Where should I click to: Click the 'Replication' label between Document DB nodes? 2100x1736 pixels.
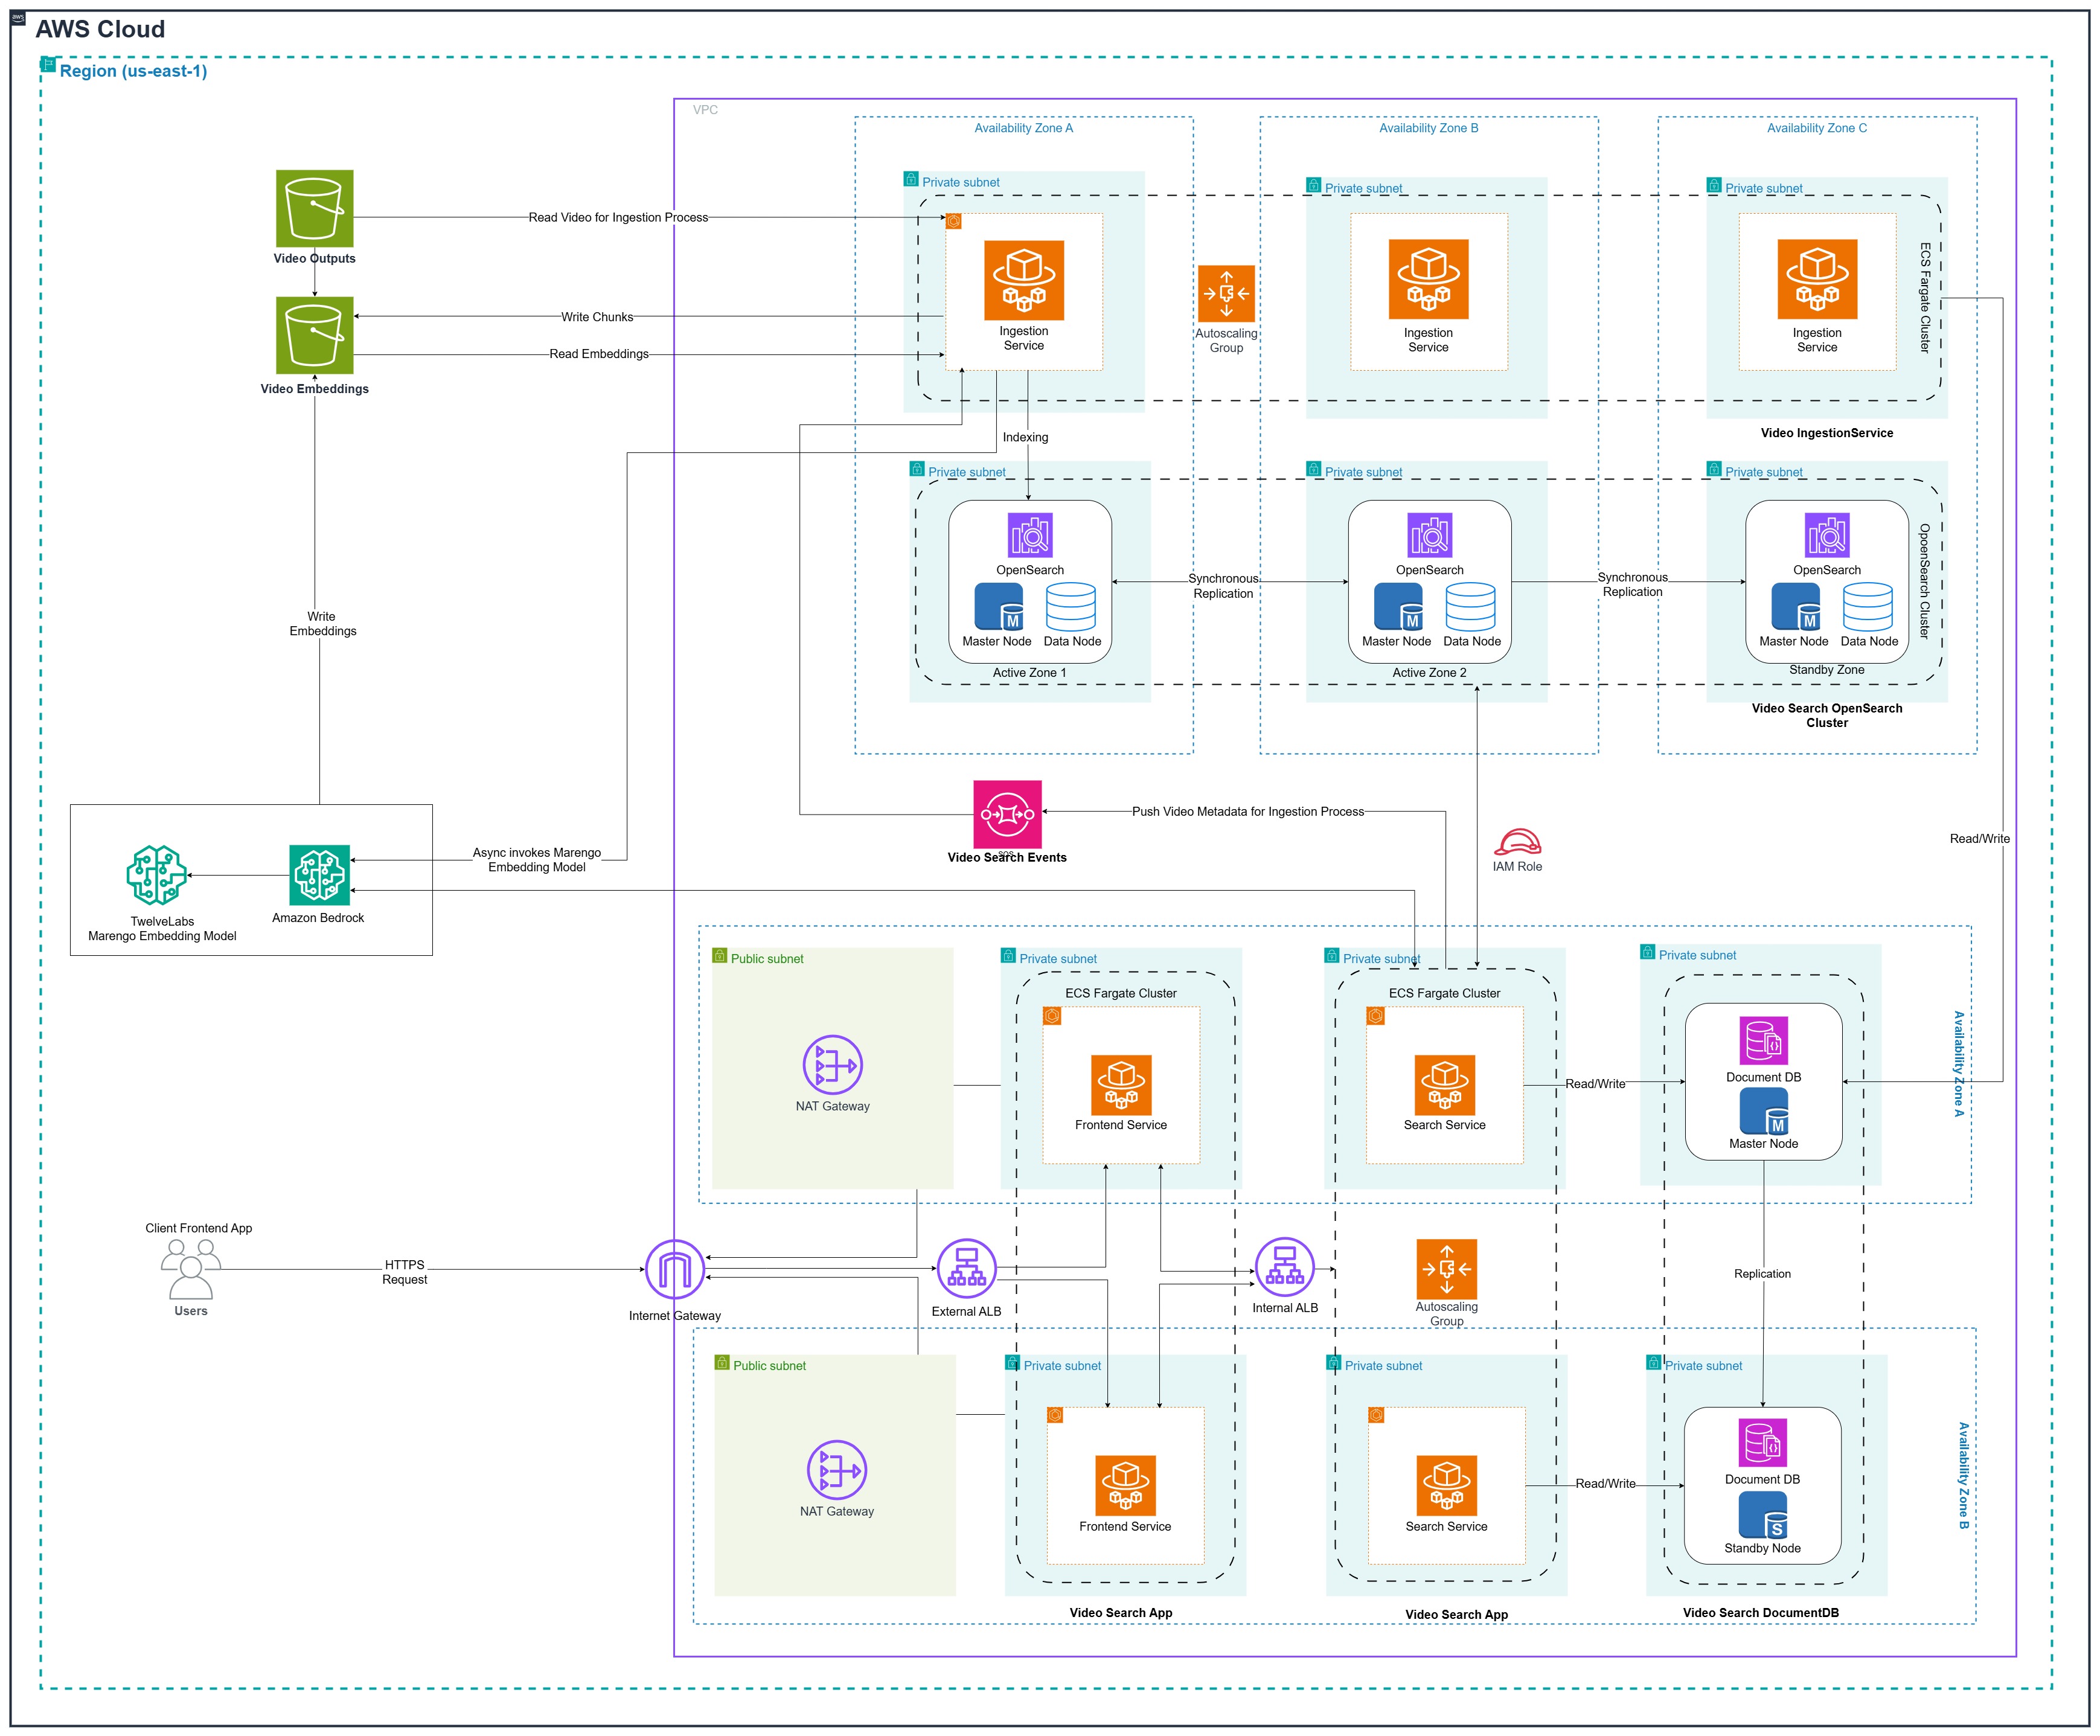point(1763,1274)
